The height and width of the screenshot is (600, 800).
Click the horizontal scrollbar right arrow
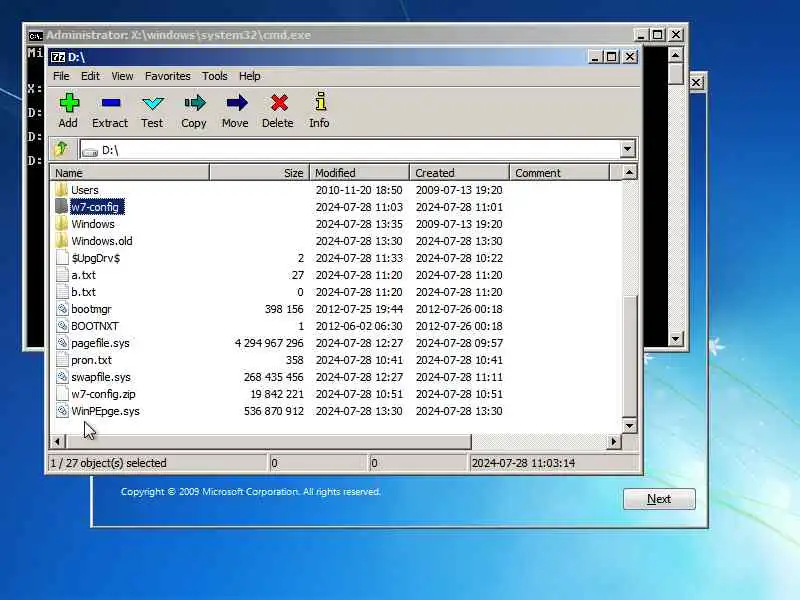click(614, 441)
